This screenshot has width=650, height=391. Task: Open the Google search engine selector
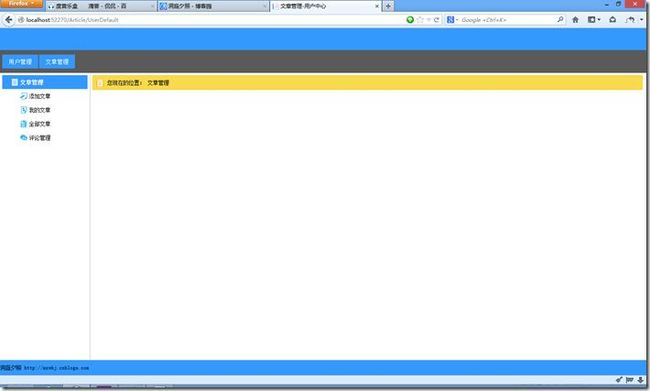tap(452, 19)
